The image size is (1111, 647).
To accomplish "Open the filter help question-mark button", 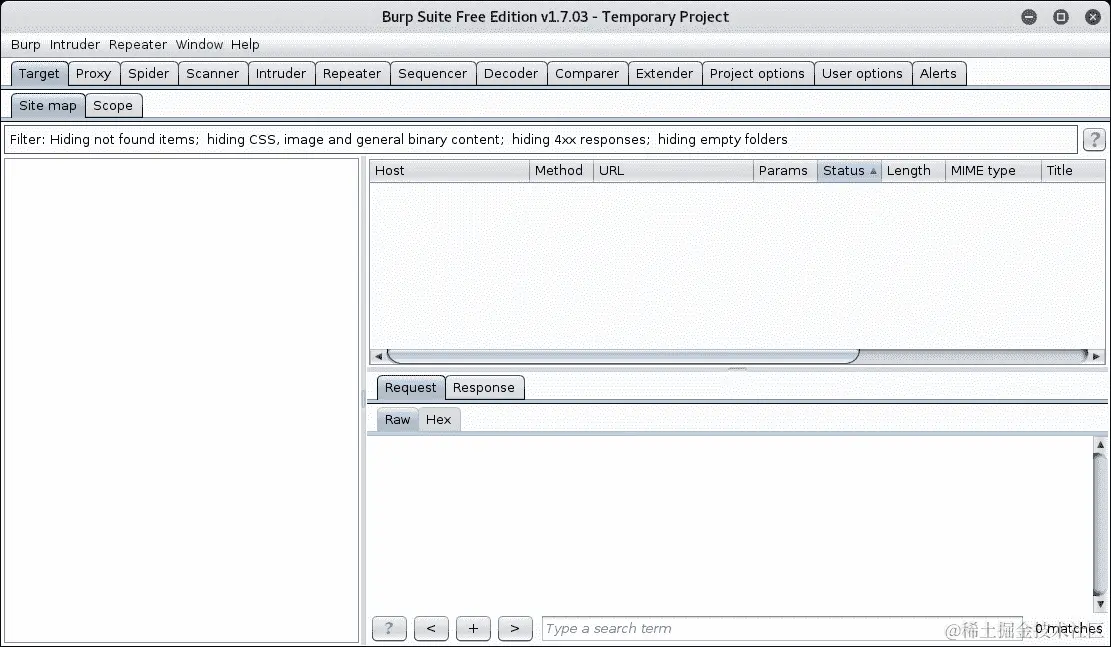I will pyautogui.click(x=1094, y=140).
